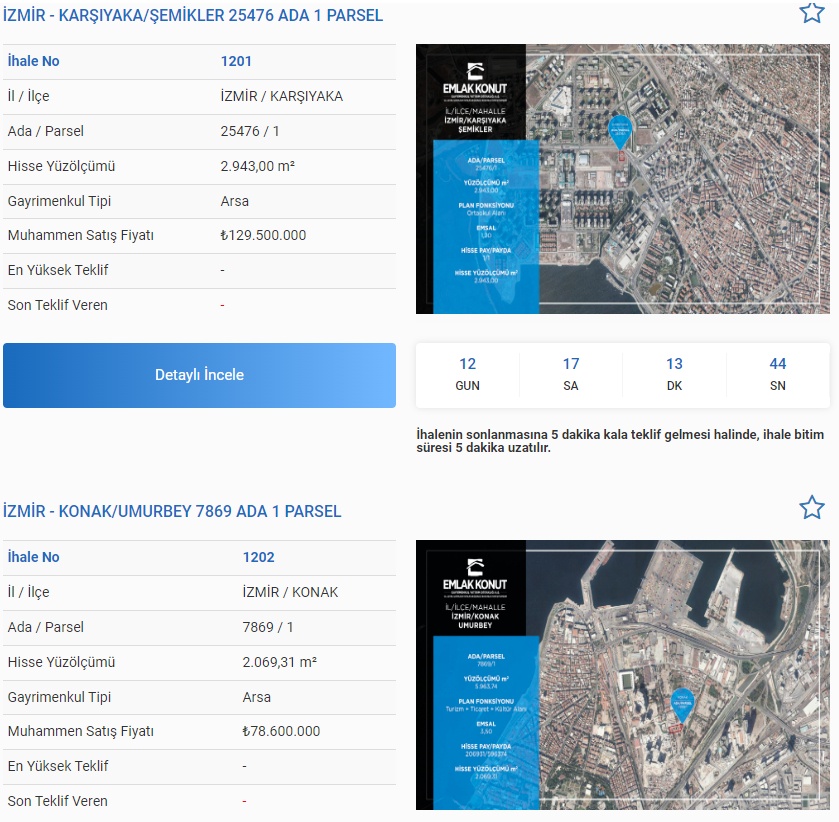Click the 44 SN countdown cell
Viewport: 839px width, 822px height.
[x=778, y=375]
